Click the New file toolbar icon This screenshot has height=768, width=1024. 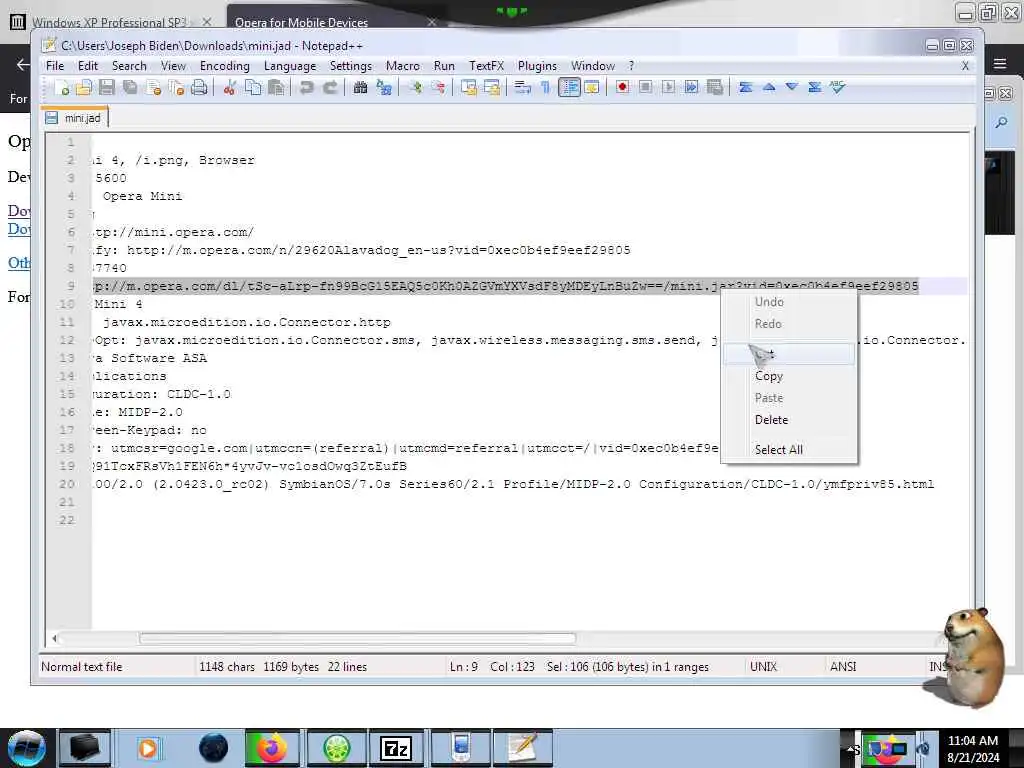pyautogui.click(x=63, y=88)
